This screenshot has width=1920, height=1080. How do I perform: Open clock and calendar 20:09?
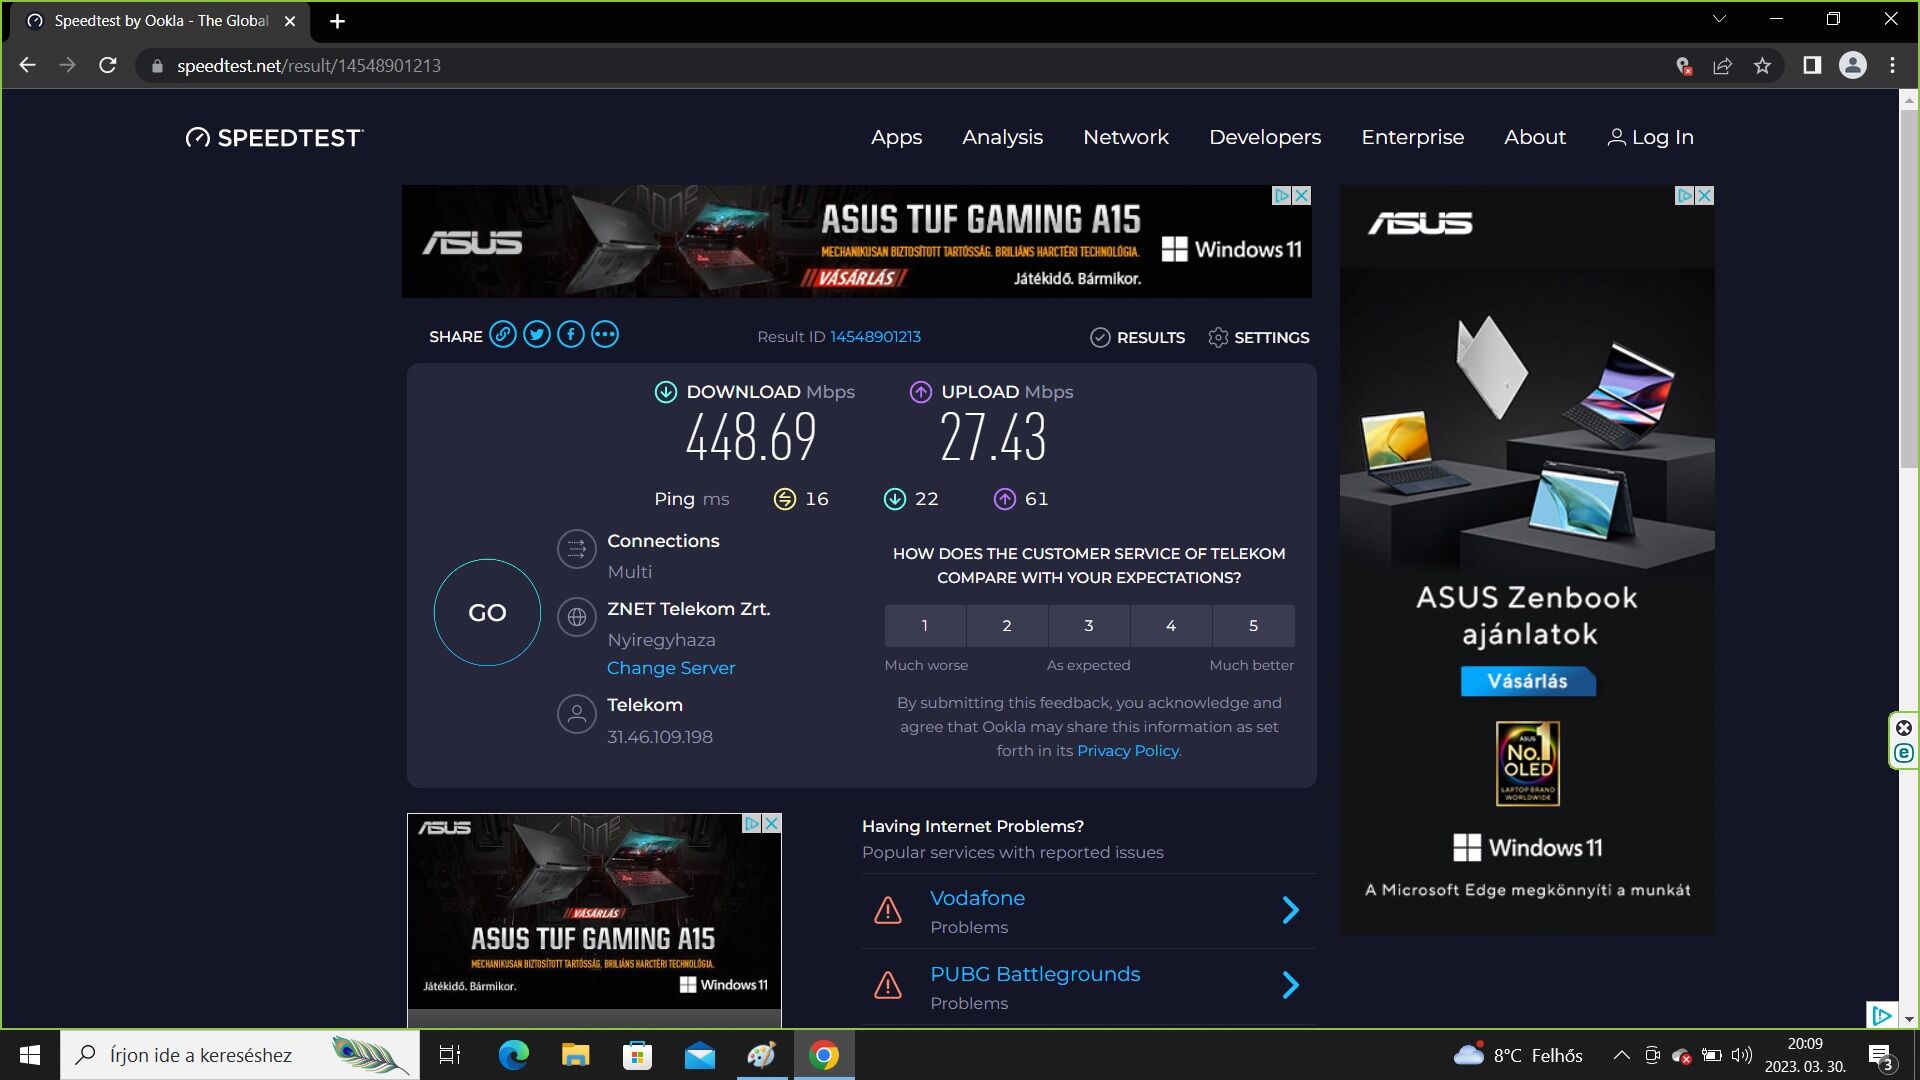[x=1805, y=1055]
